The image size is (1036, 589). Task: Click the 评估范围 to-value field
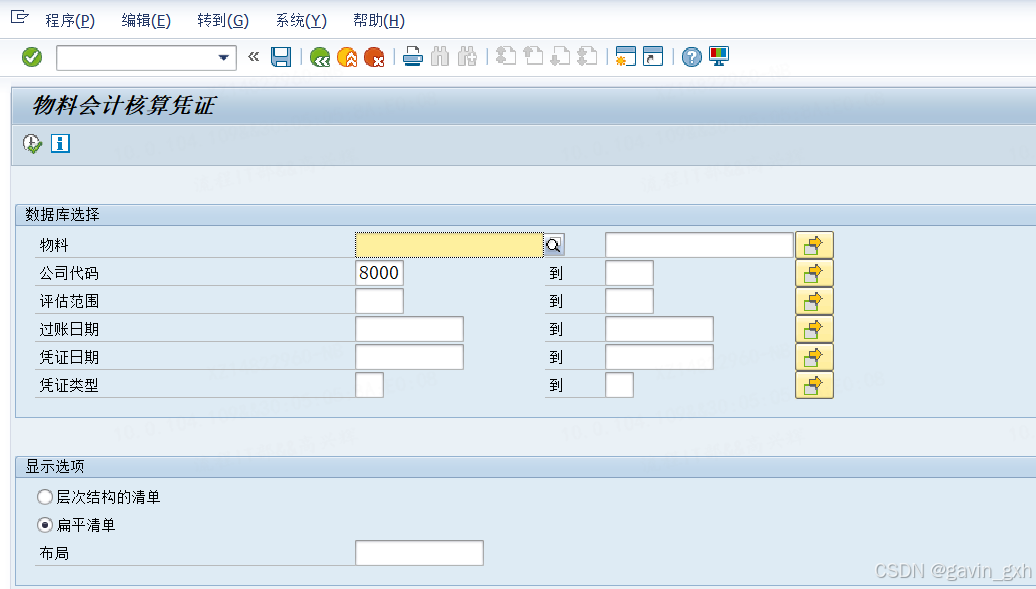[x=630, y=301]
